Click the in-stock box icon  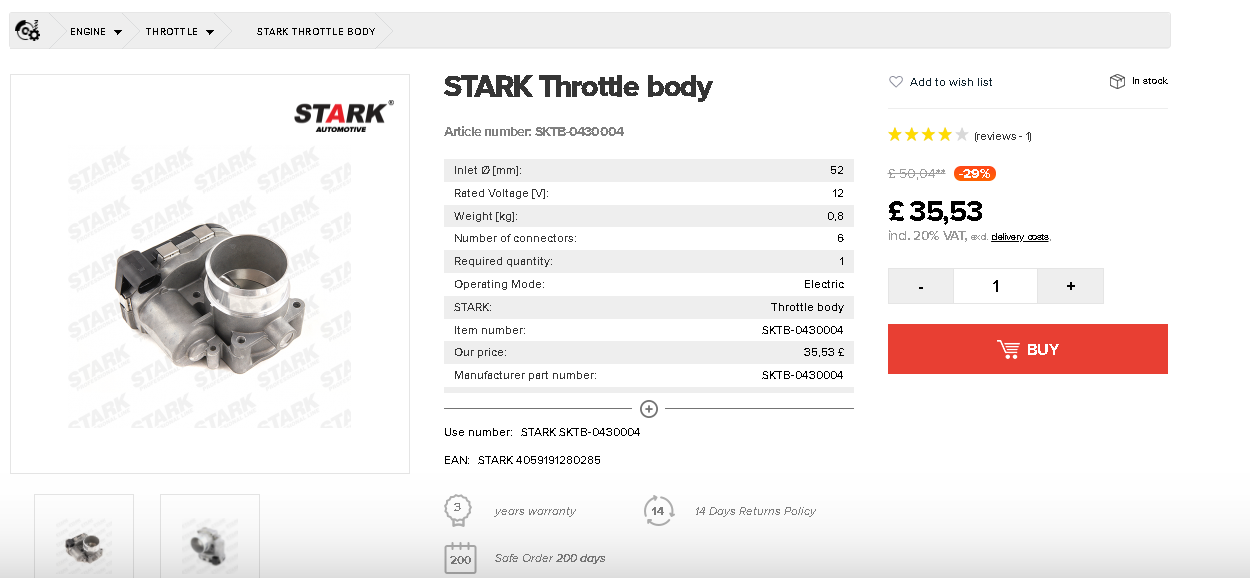tap(1118, 81)
